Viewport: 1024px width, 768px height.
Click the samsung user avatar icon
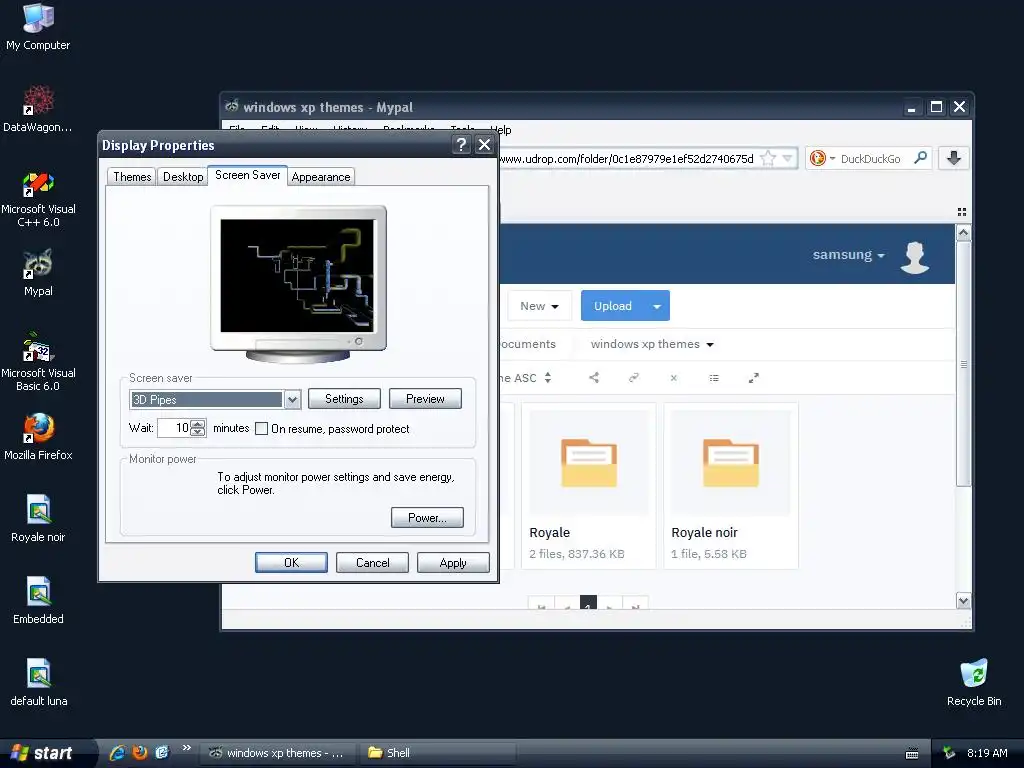[914, 257]
